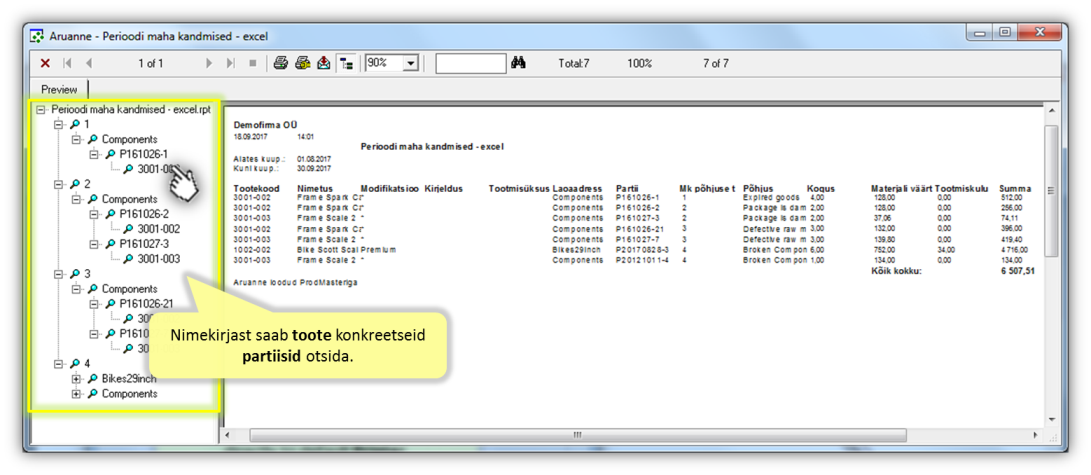Click magnifier icon of group 1

(74, 124)
